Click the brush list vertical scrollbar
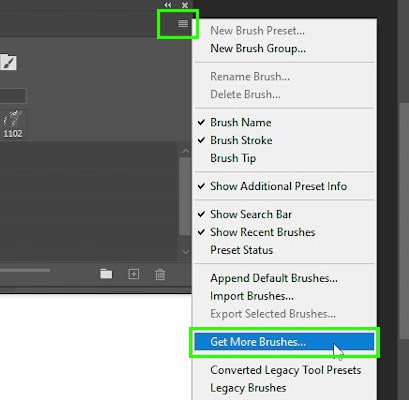The height and width of the screenshot is (400, 409). (x=185, y=196)
